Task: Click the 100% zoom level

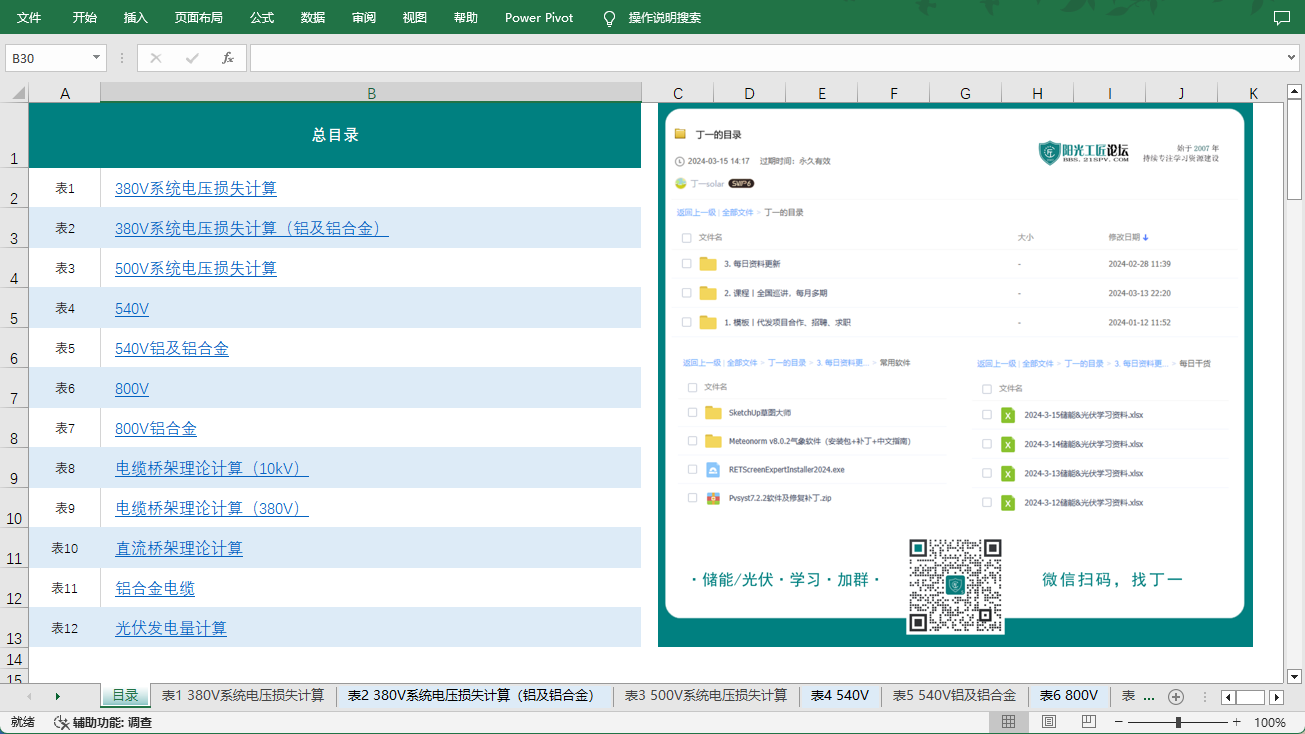Action: click(x=1270, y=722)
